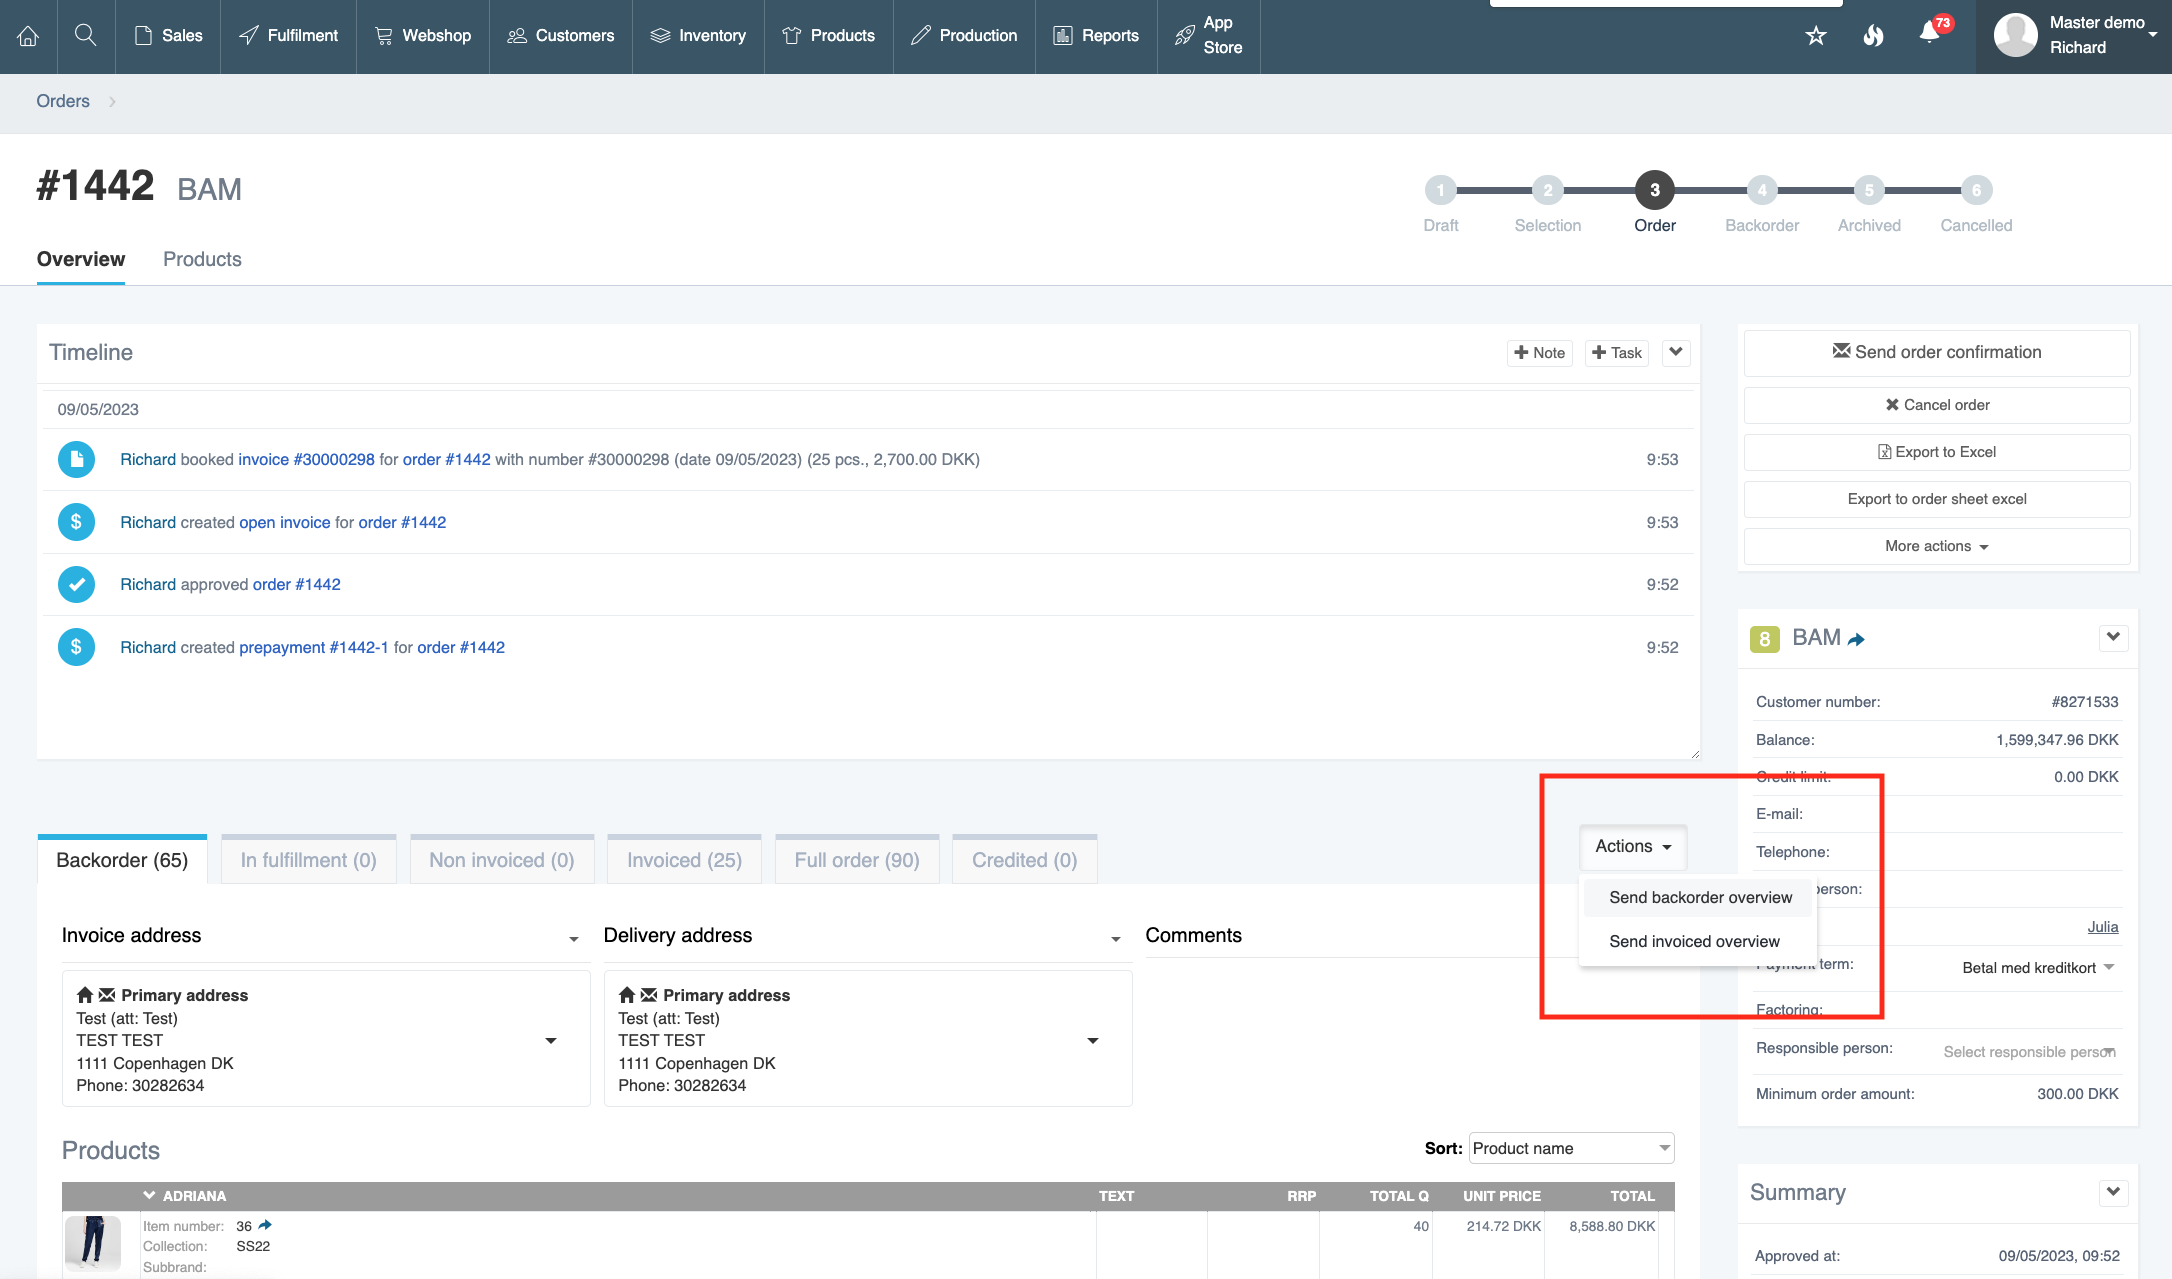Click the flame icon in top bar

point(1873,36)
